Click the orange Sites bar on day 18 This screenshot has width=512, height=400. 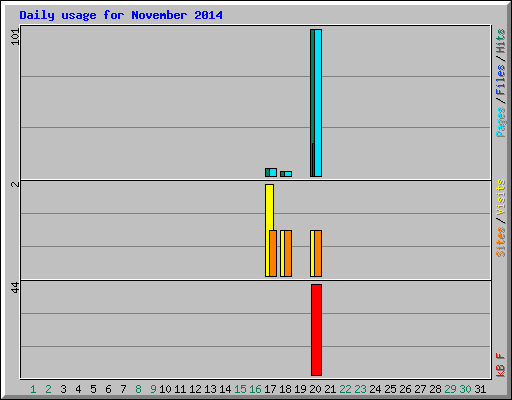pyautogui.click(x=288, y=253)
